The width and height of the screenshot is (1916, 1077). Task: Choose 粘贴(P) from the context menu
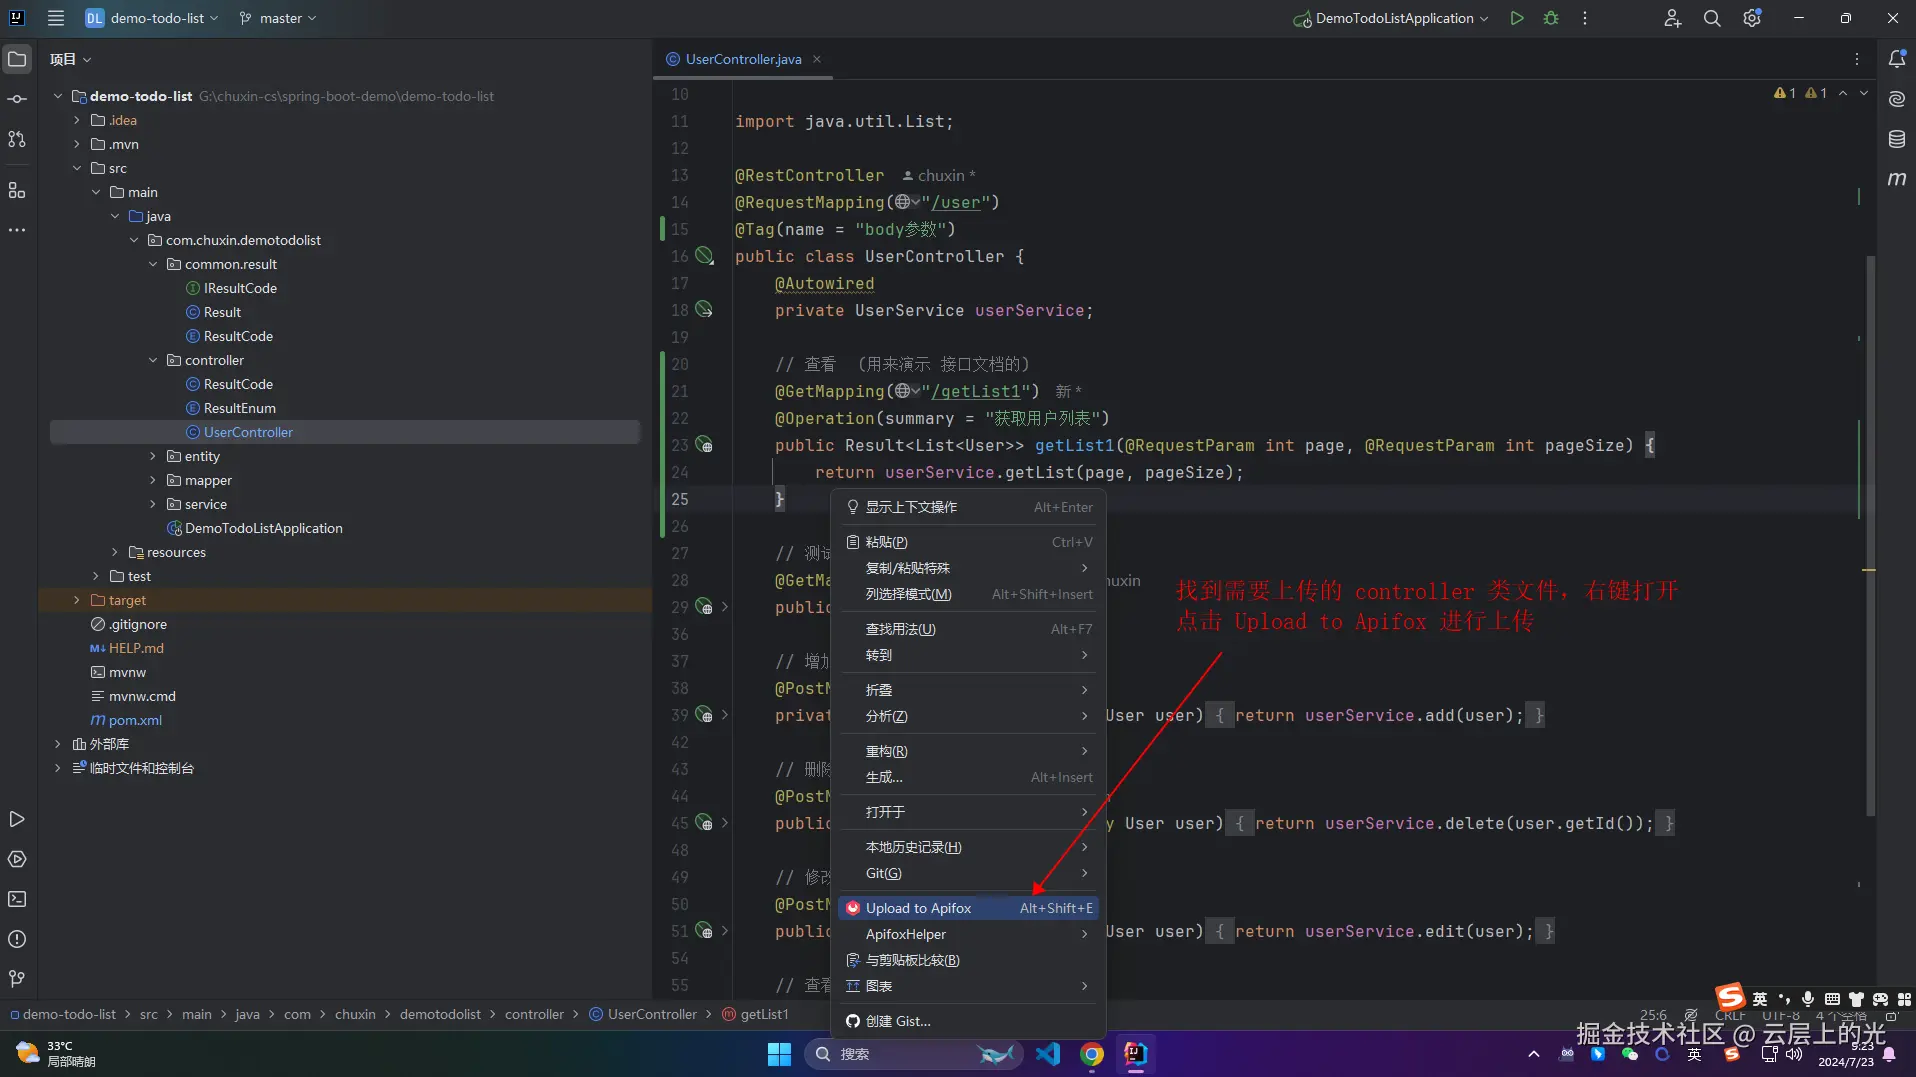click(x=969, y=542)
